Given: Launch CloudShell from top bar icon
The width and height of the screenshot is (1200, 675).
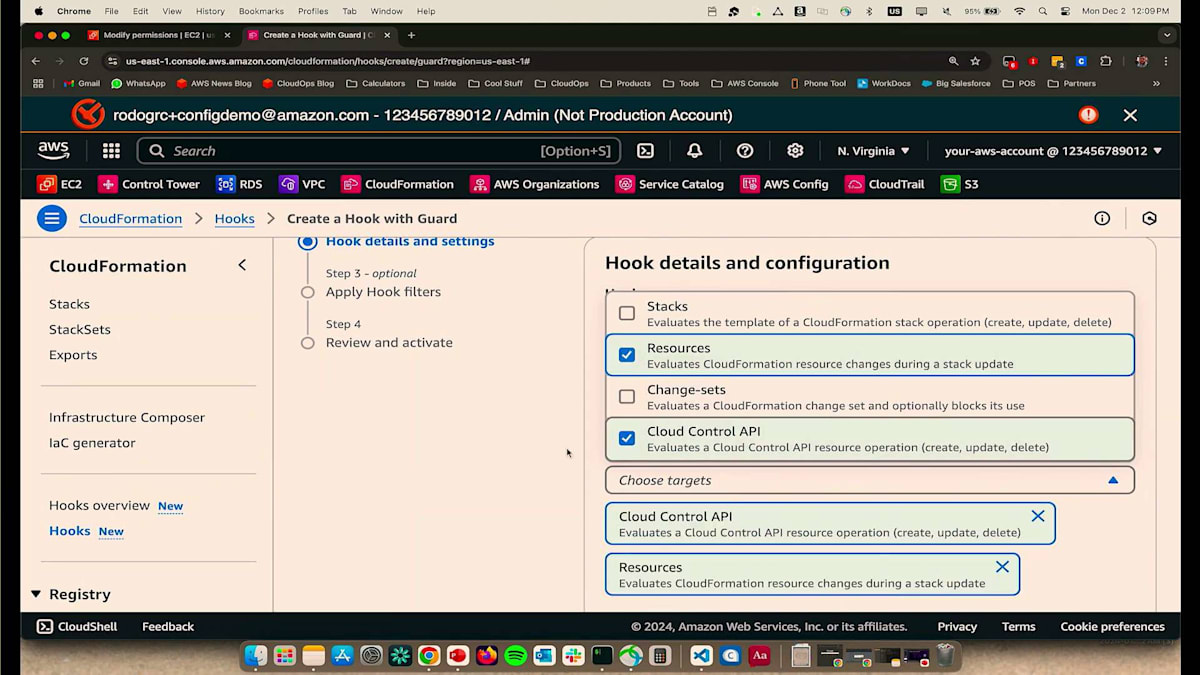Looking at the screenshot, I should click(x=646, y=151).
